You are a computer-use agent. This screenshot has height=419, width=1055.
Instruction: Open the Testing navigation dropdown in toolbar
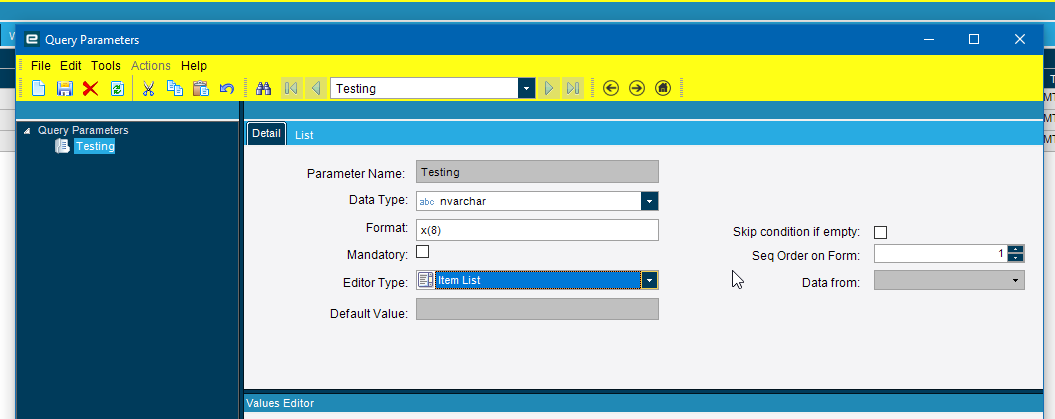click(527, 88)
